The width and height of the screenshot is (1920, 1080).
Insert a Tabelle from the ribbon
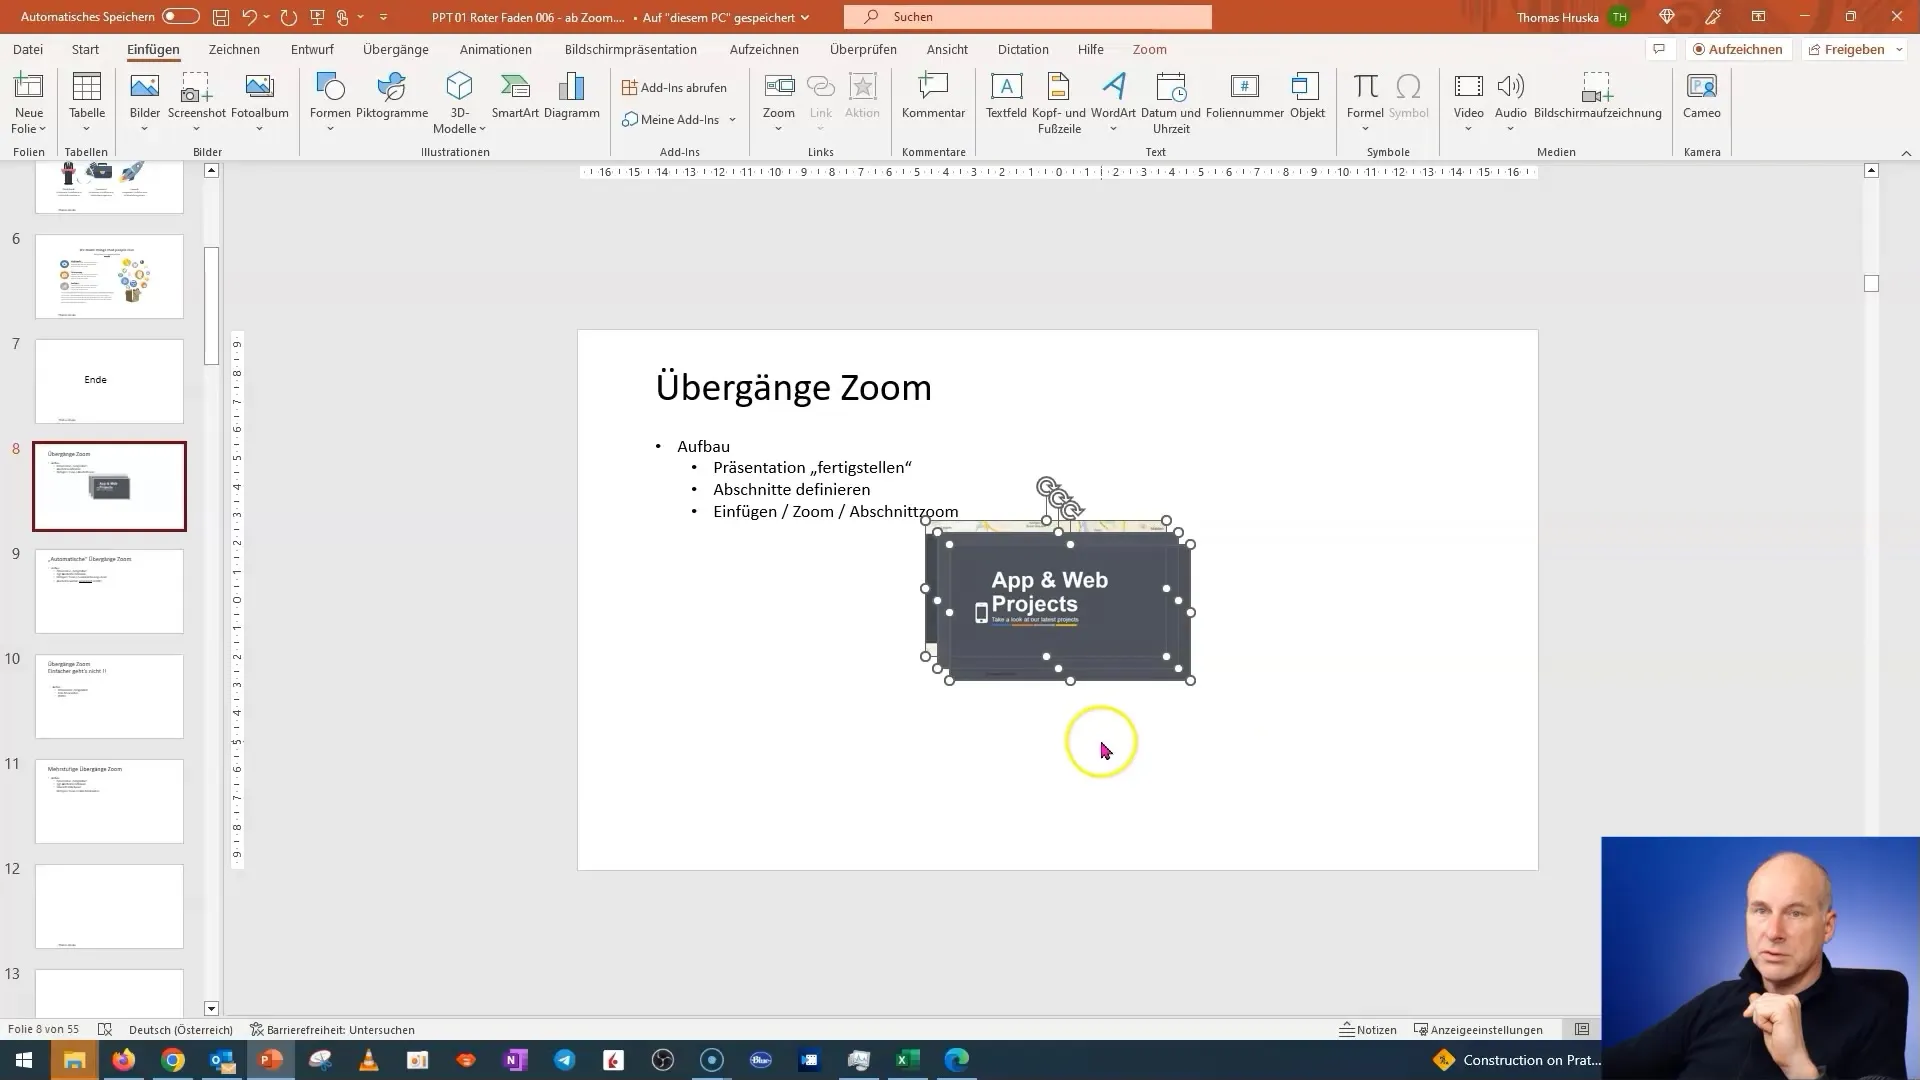tap(87, 103)
